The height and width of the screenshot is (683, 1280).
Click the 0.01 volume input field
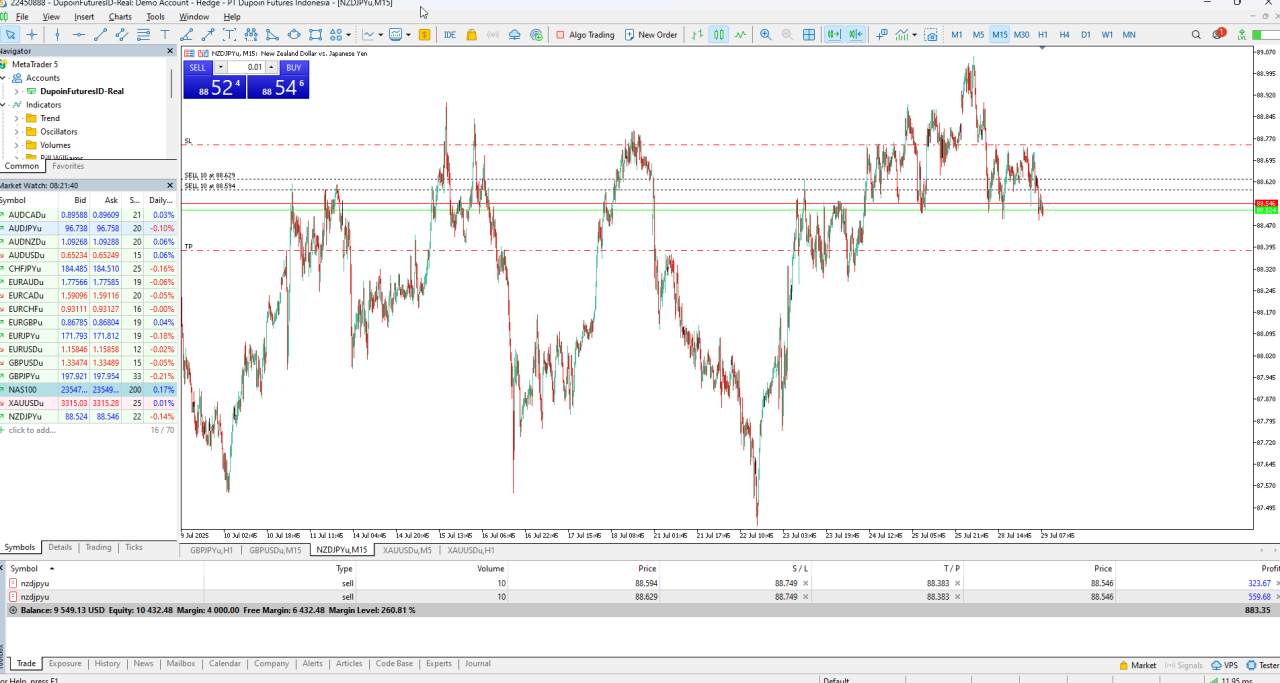tap(246, 68)
